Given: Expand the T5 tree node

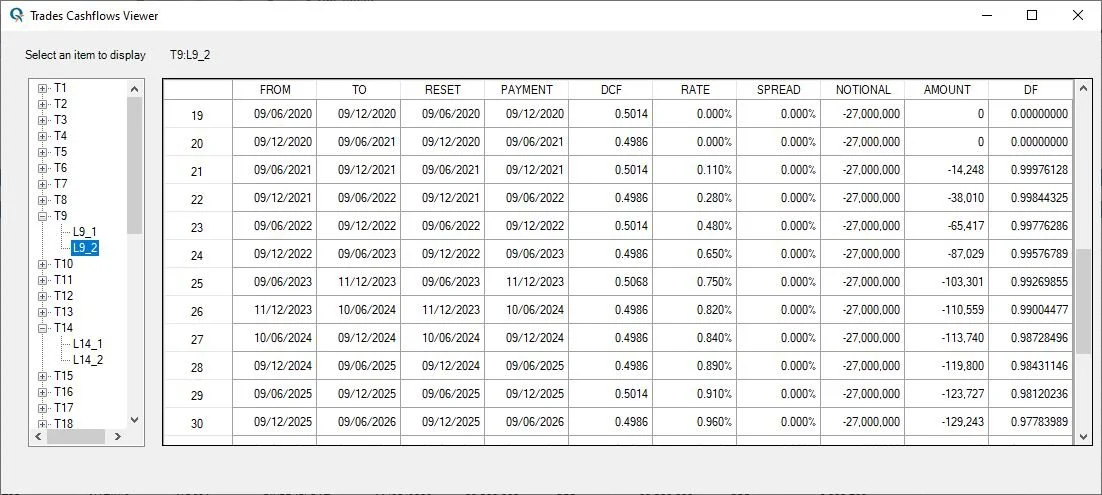Looking at the screenshot, I should coord(42,152).
